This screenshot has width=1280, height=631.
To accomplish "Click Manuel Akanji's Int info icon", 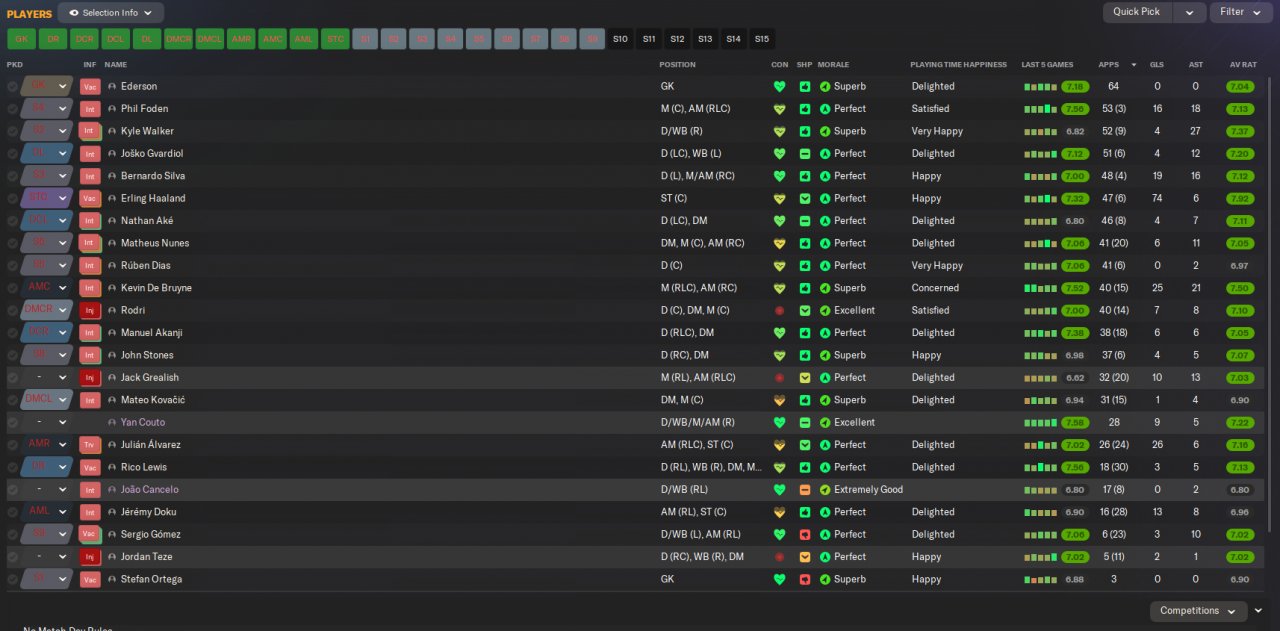I will (90, 333).
